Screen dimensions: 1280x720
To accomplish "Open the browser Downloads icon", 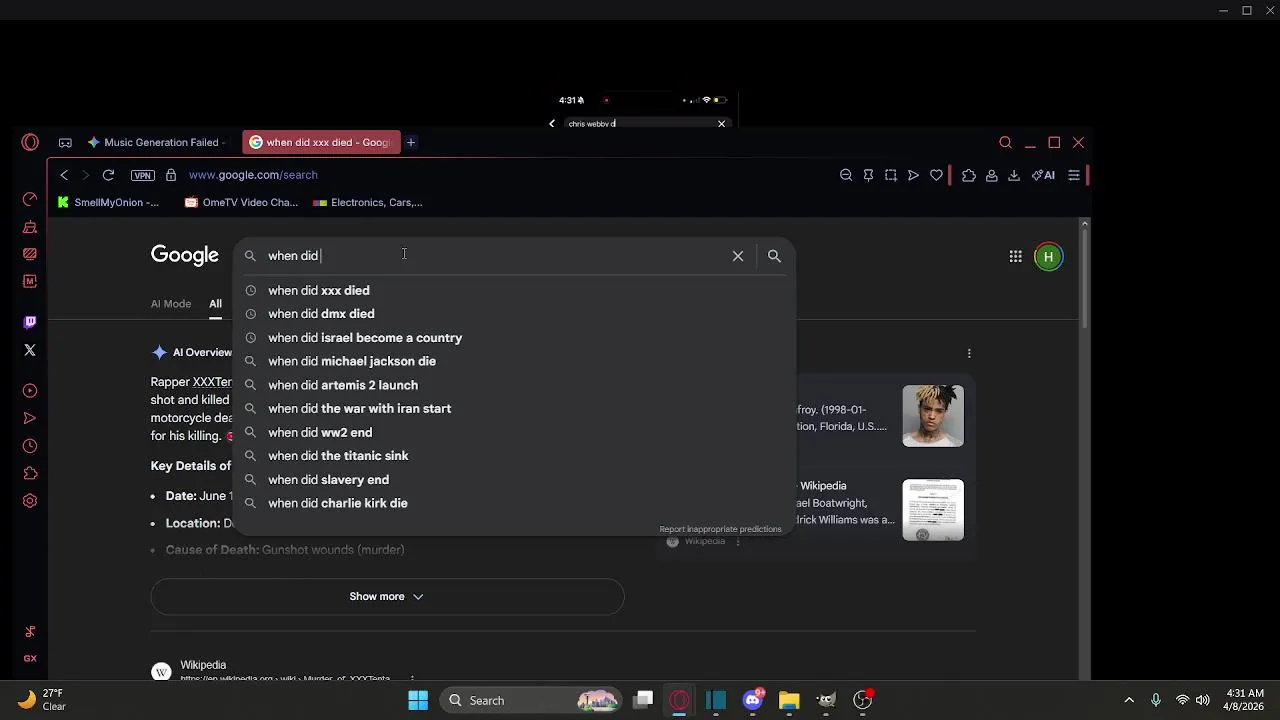I will (1013, 175).
